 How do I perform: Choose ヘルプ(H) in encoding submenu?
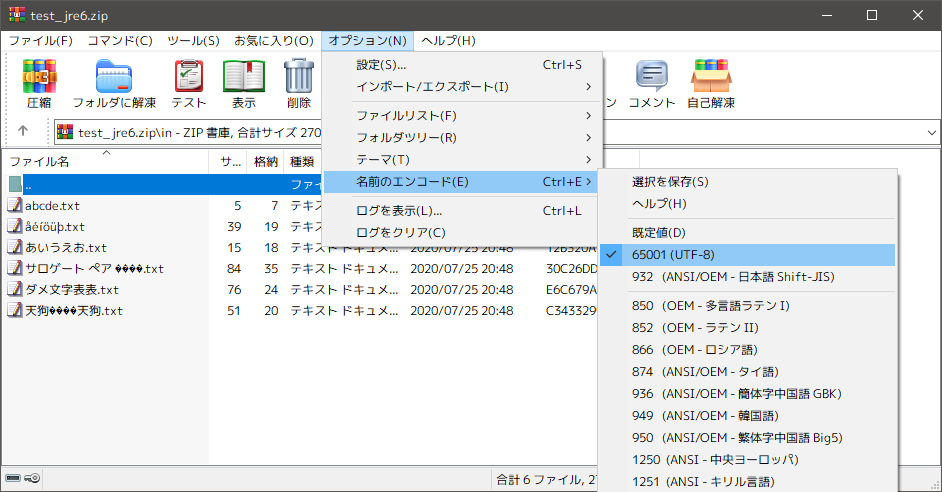click(x=747, y=204)
